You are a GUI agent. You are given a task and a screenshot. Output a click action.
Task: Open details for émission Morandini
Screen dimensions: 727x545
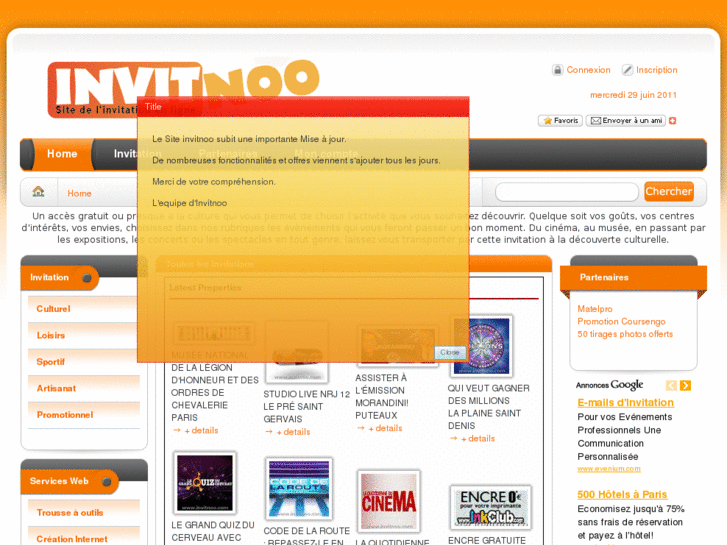385,428
